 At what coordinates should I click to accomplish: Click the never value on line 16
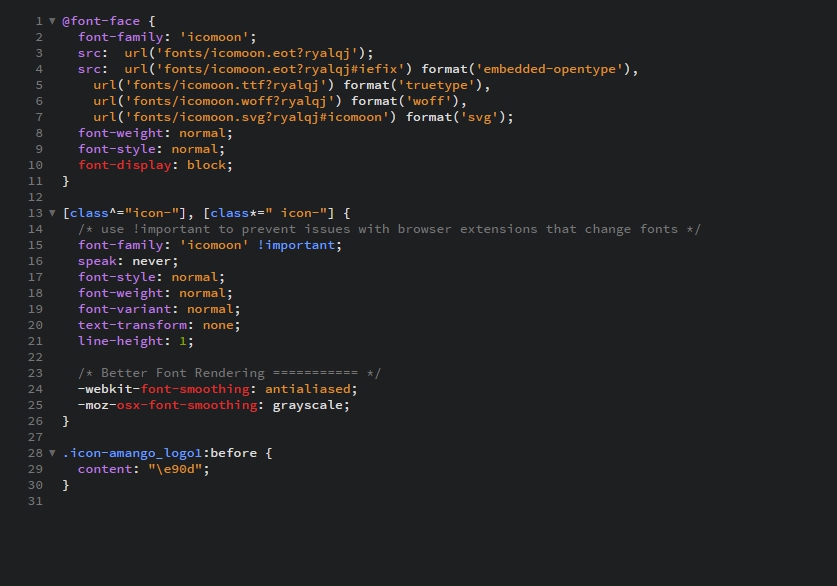(152, 262)
